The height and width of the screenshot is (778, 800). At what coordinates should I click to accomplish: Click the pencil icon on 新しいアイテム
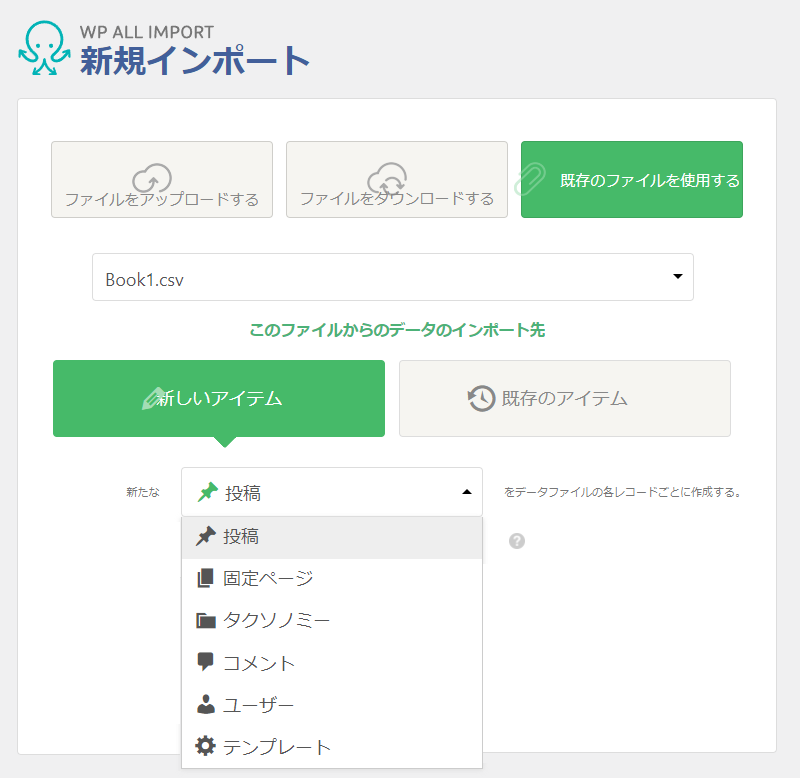154,398
